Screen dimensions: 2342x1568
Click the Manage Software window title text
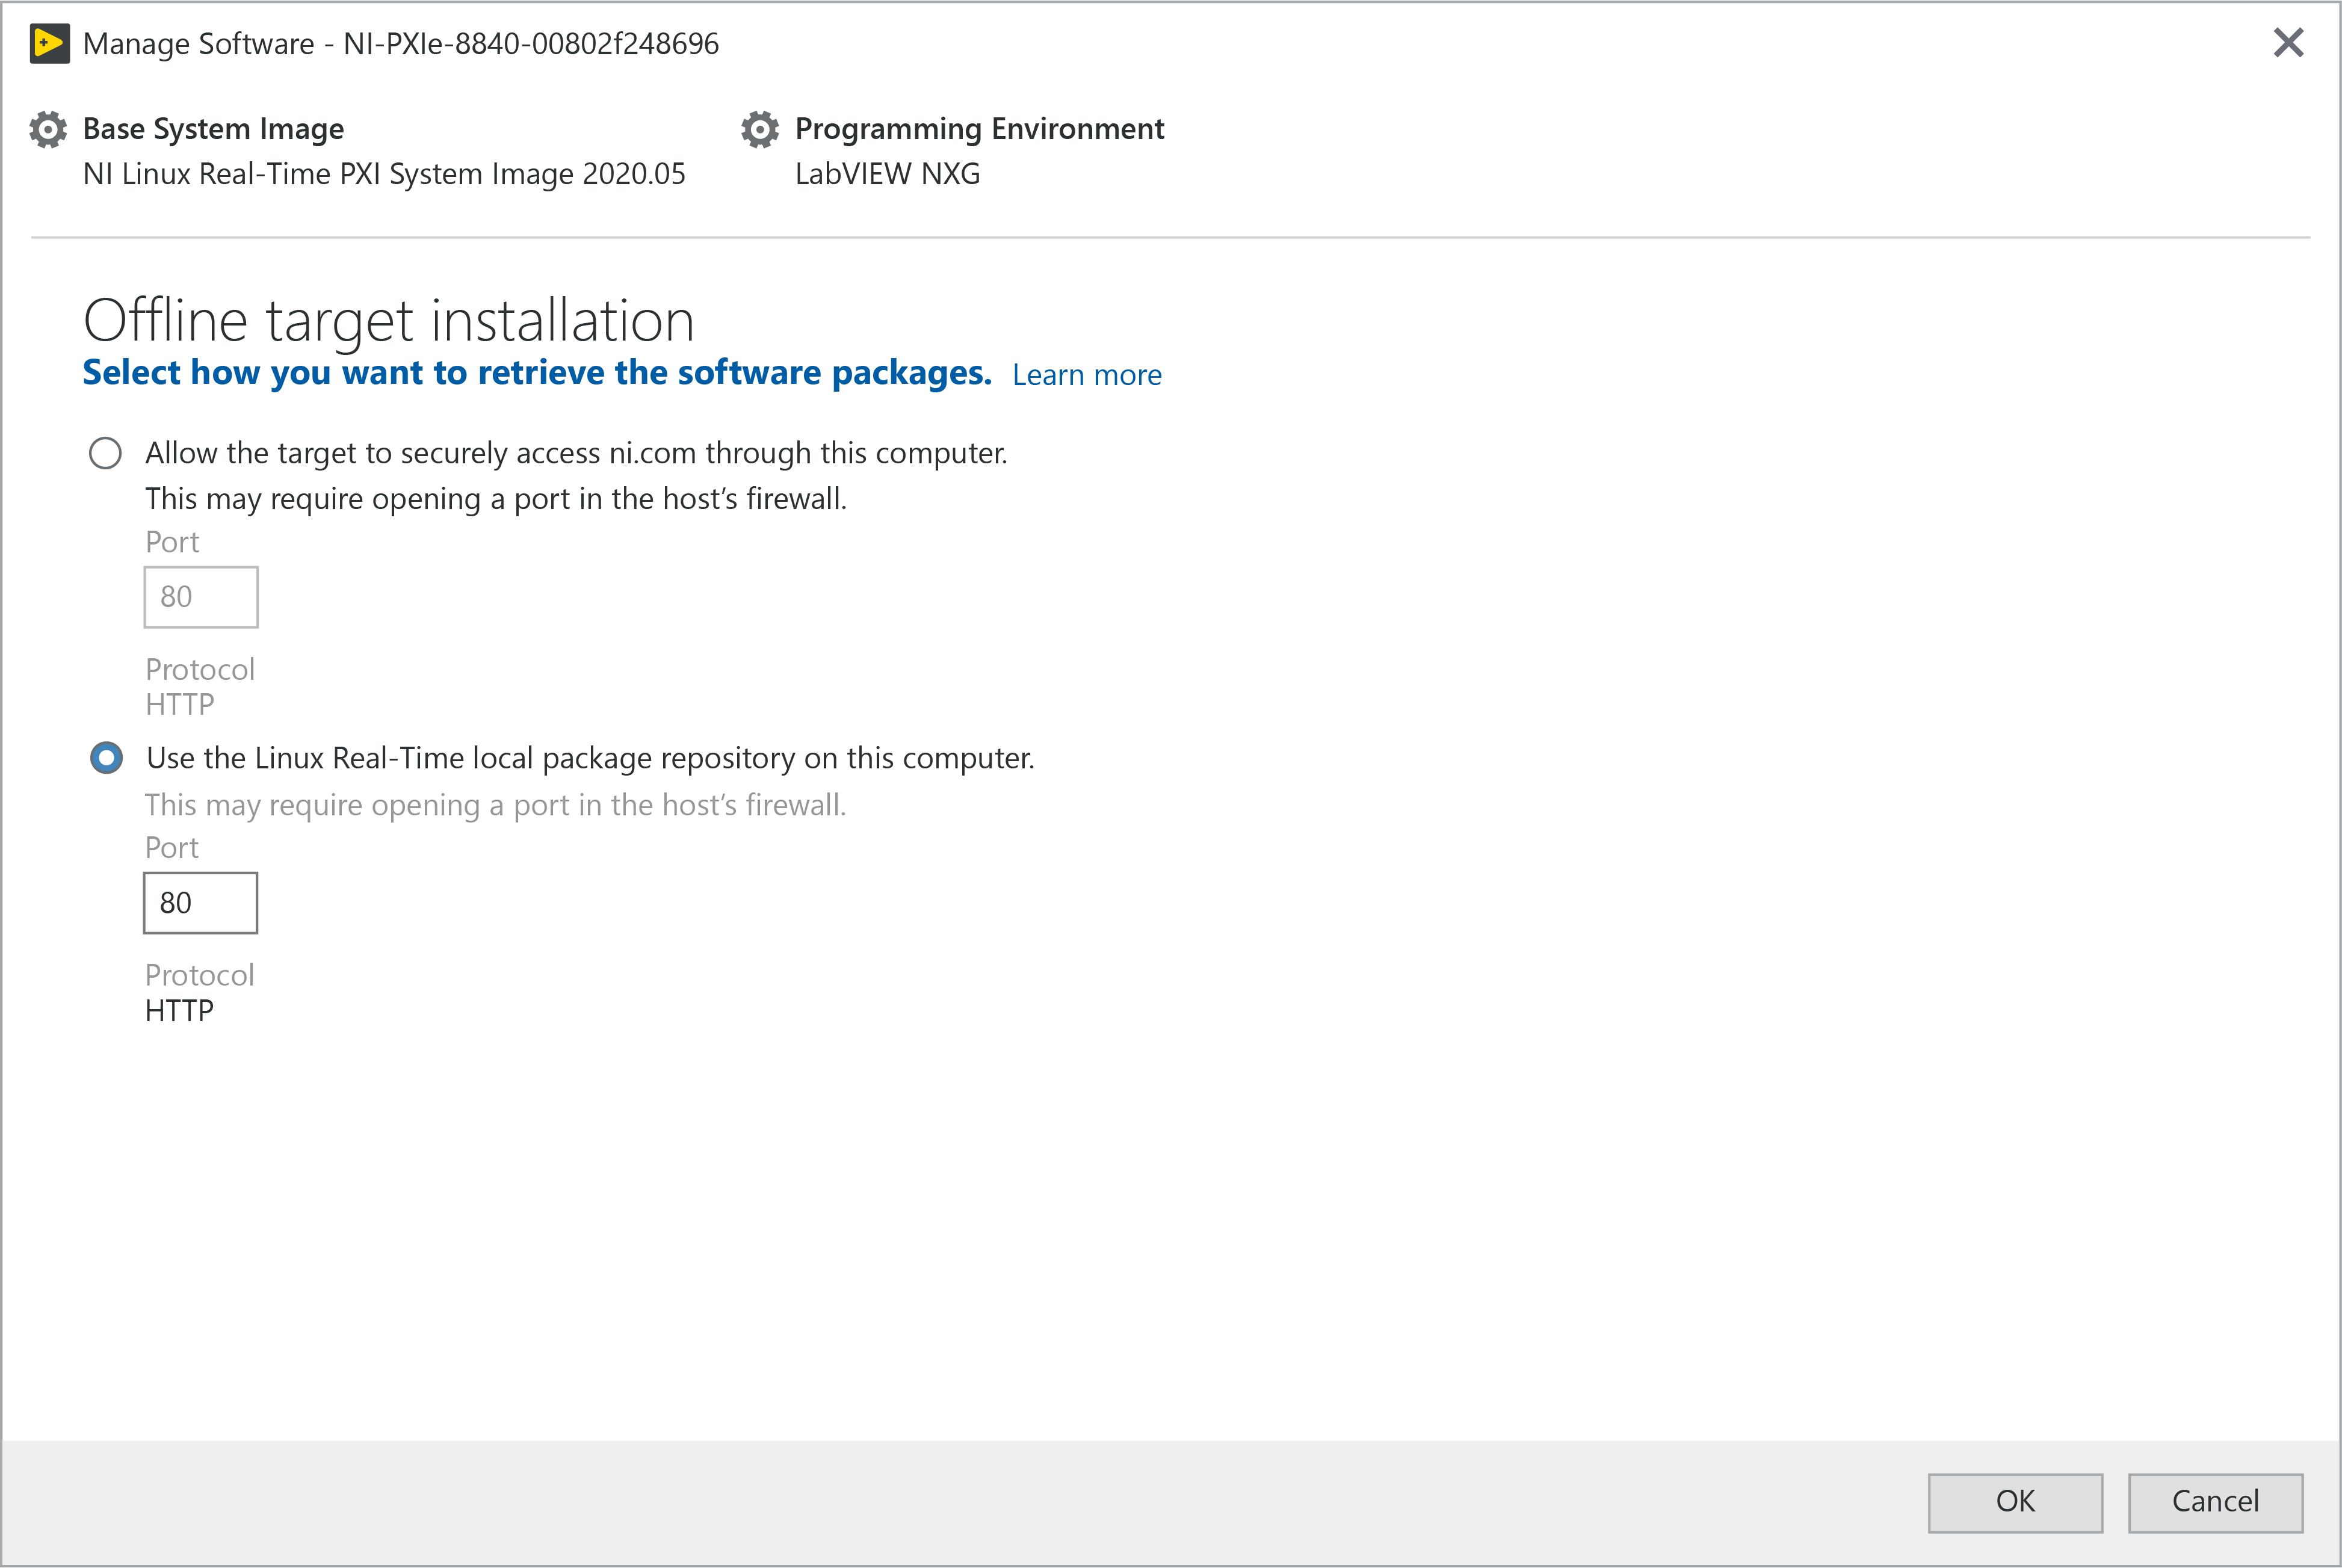pyautogui.click(x=400, y=44)
